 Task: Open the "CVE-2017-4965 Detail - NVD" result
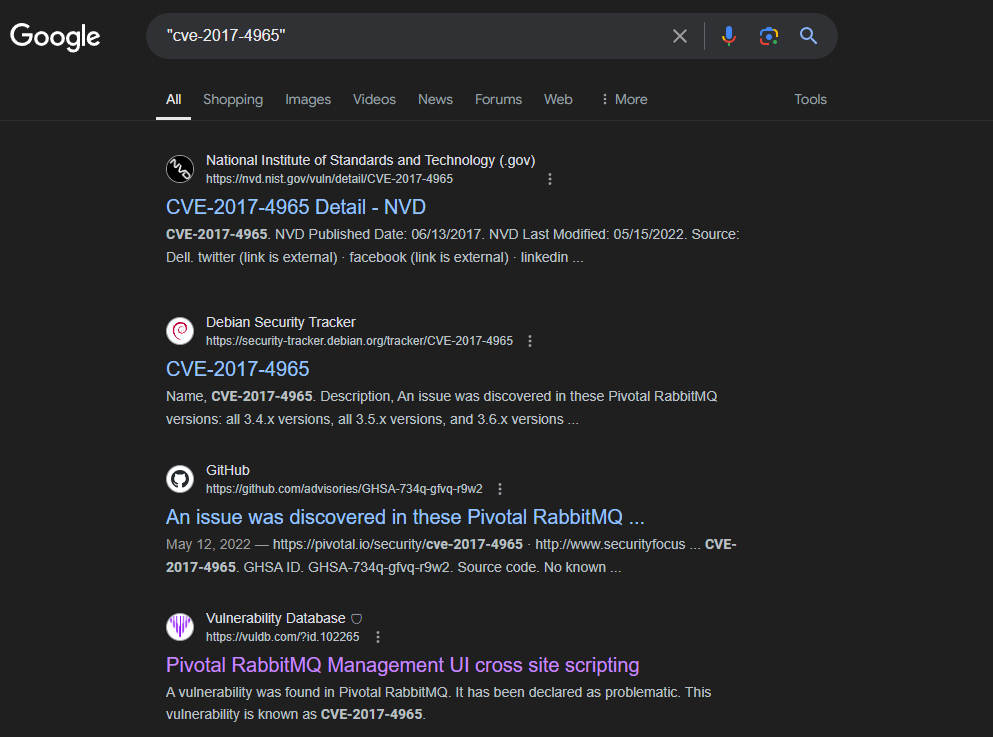coord(296,207)
